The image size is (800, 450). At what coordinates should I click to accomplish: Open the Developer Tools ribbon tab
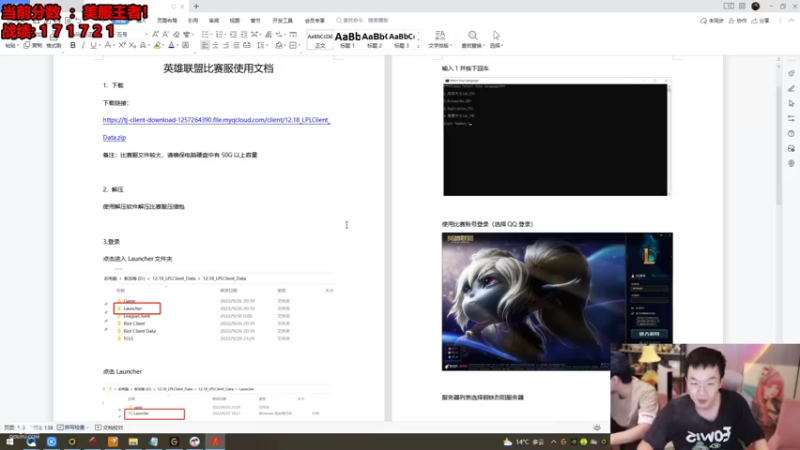click(x=282, y=20)
